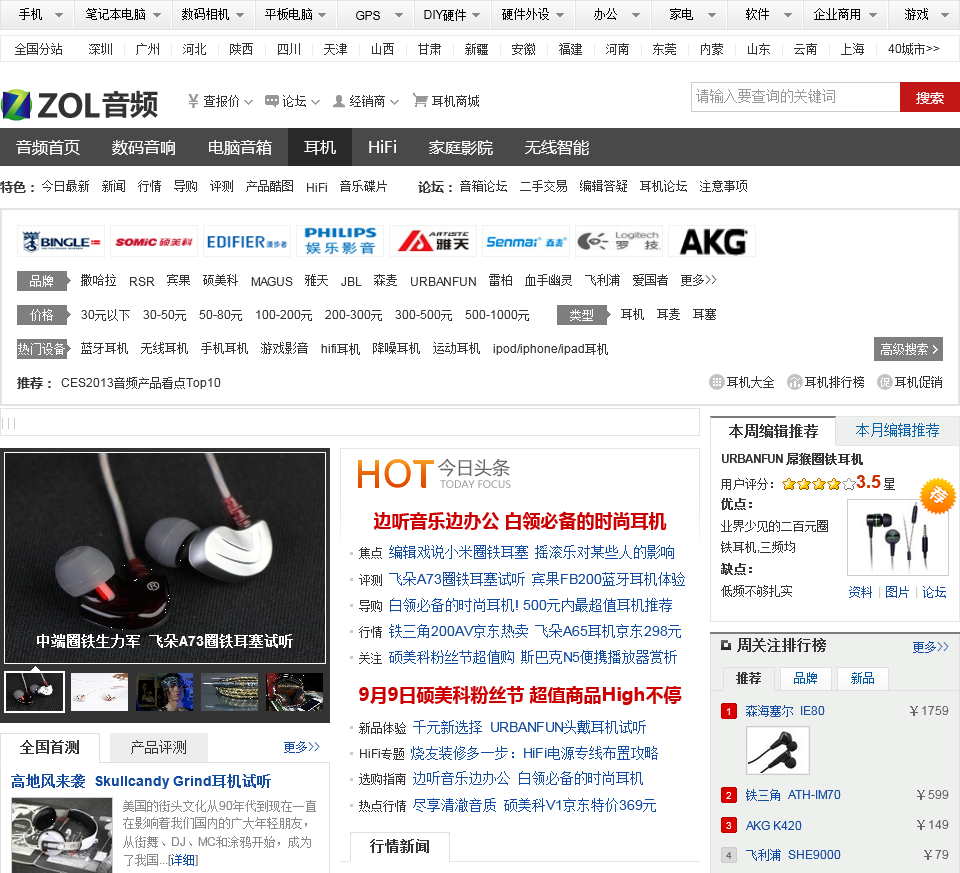960x873 pixels.
Task: Expand the 论坛 dropdown in header
Action: (292, 101)
